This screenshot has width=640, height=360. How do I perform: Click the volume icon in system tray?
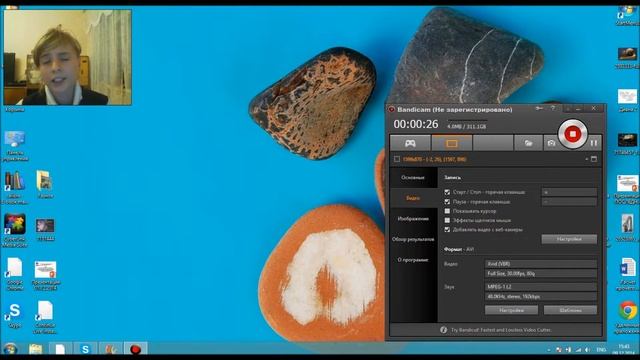tap(587, 350)
